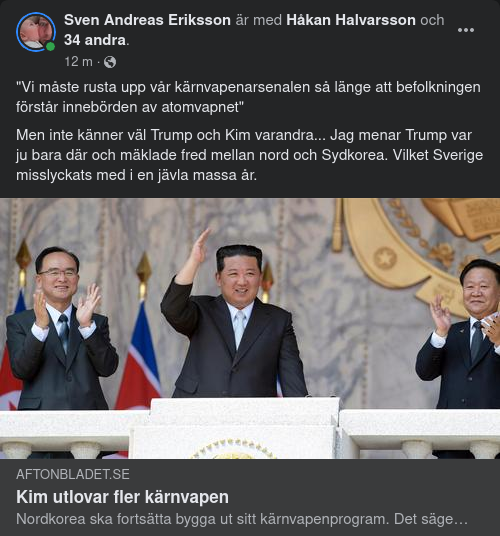This screenshot has height=536, width=500.
Task: Click the white podium in the photo
Action: [x=236, y=427]
